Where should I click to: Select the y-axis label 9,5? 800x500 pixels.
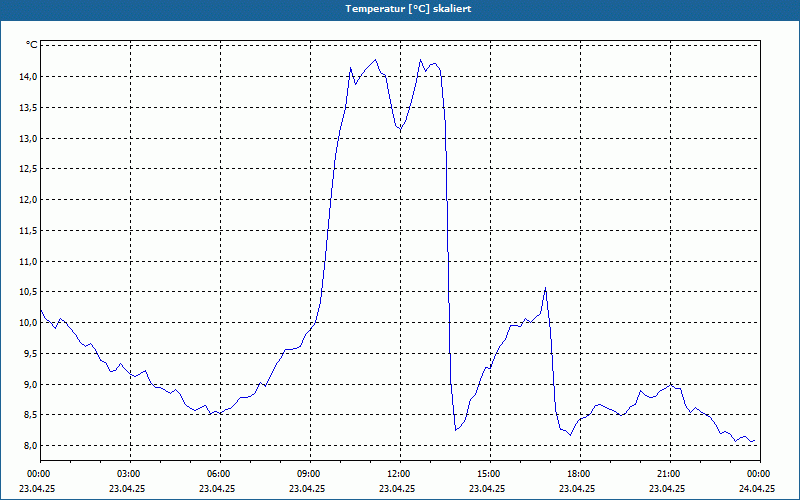pos(30,354)
